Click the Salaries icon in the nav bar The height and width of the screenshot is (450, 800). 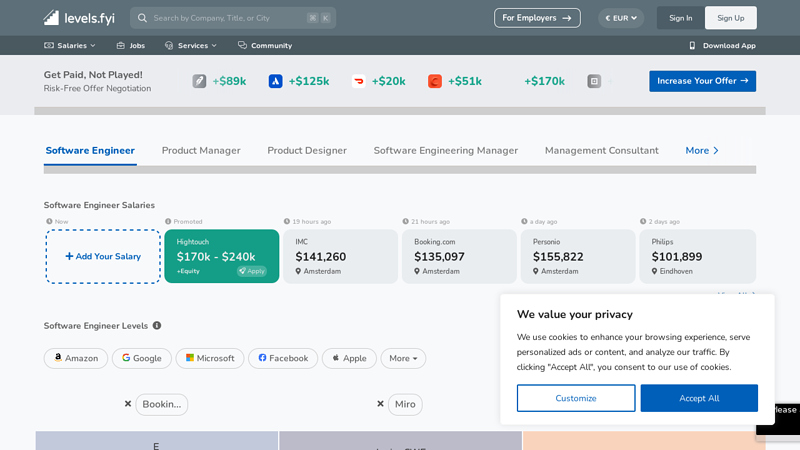point(49,45)
